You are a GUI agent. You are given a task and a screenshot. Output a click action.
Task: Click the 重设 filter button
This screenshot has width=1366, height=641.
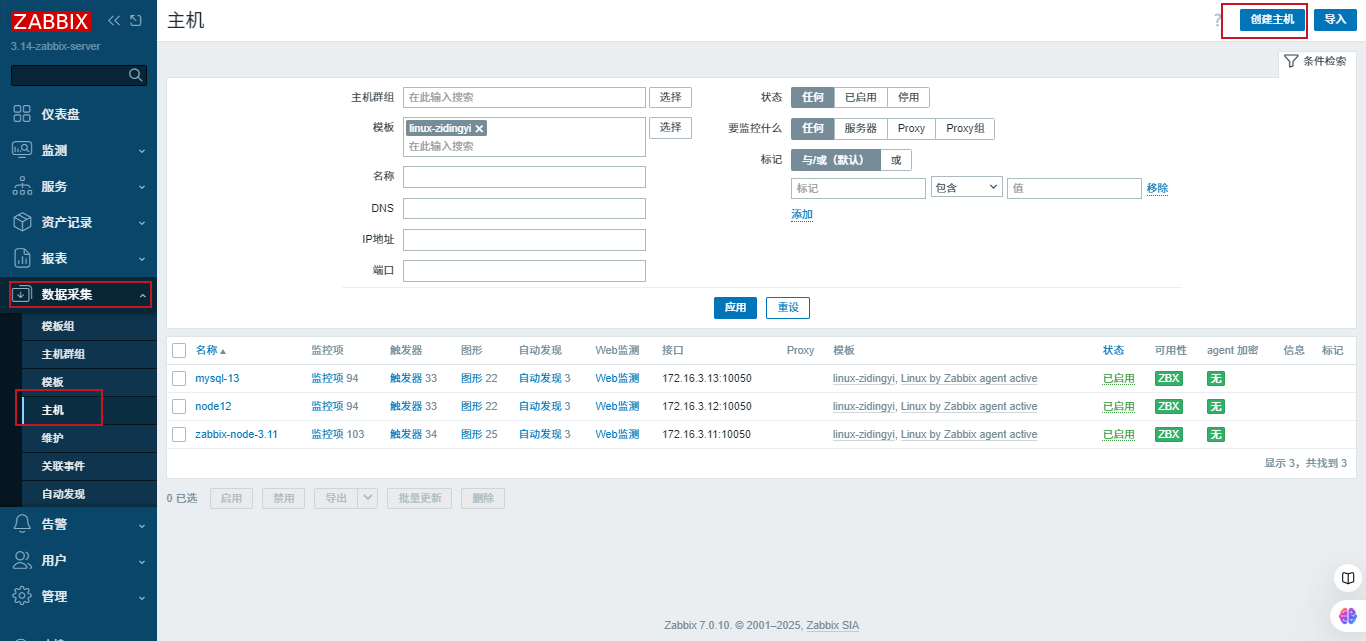tap(788, 307)
